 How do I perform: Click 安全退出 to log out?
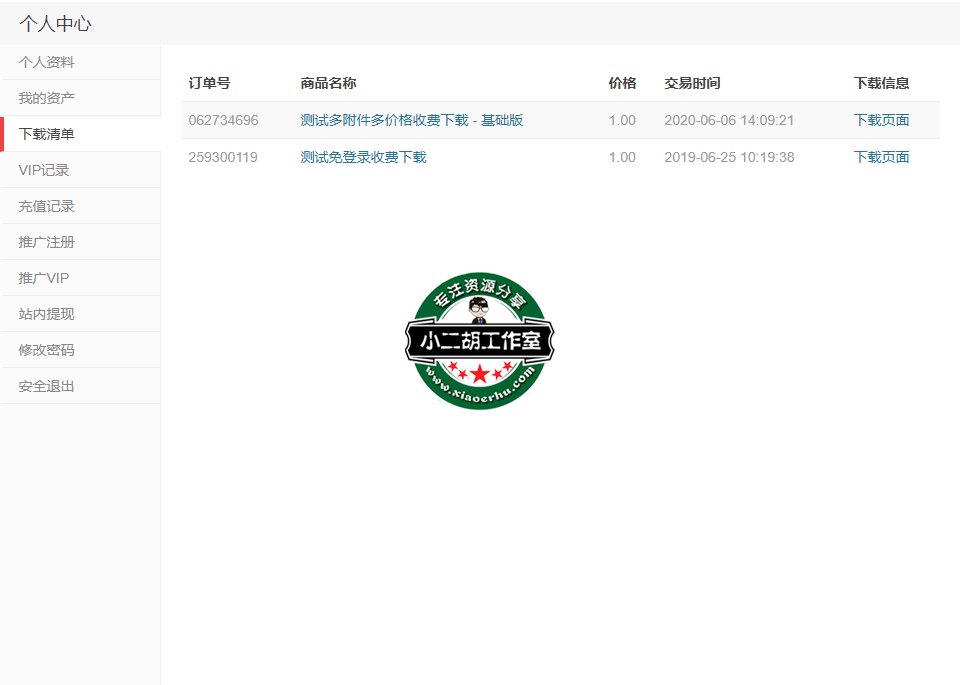pos(40,385)
